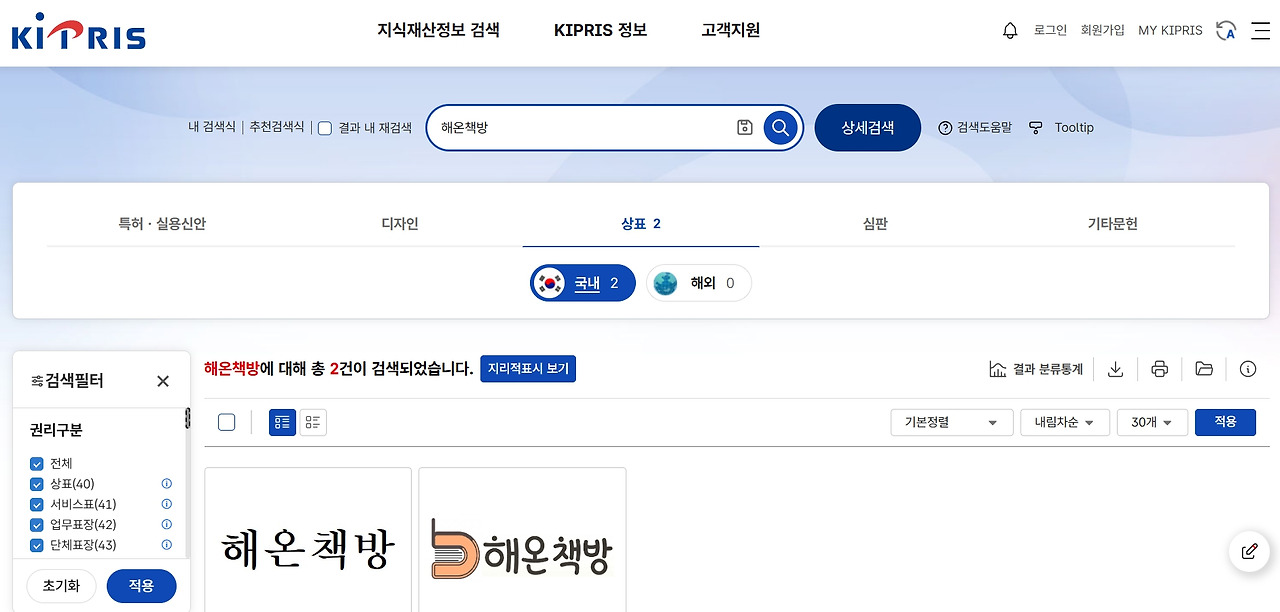Switch to the 상표 2 tab
This screenshot has width=1280, height=612.
tap(641, 224)
